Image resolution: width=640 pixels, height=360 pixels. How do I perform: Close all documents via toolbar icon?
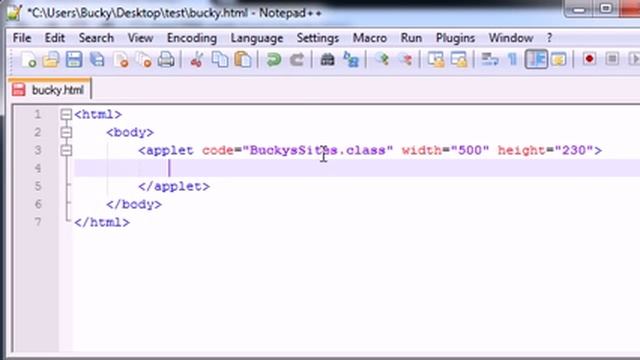[x=143, y=60]
